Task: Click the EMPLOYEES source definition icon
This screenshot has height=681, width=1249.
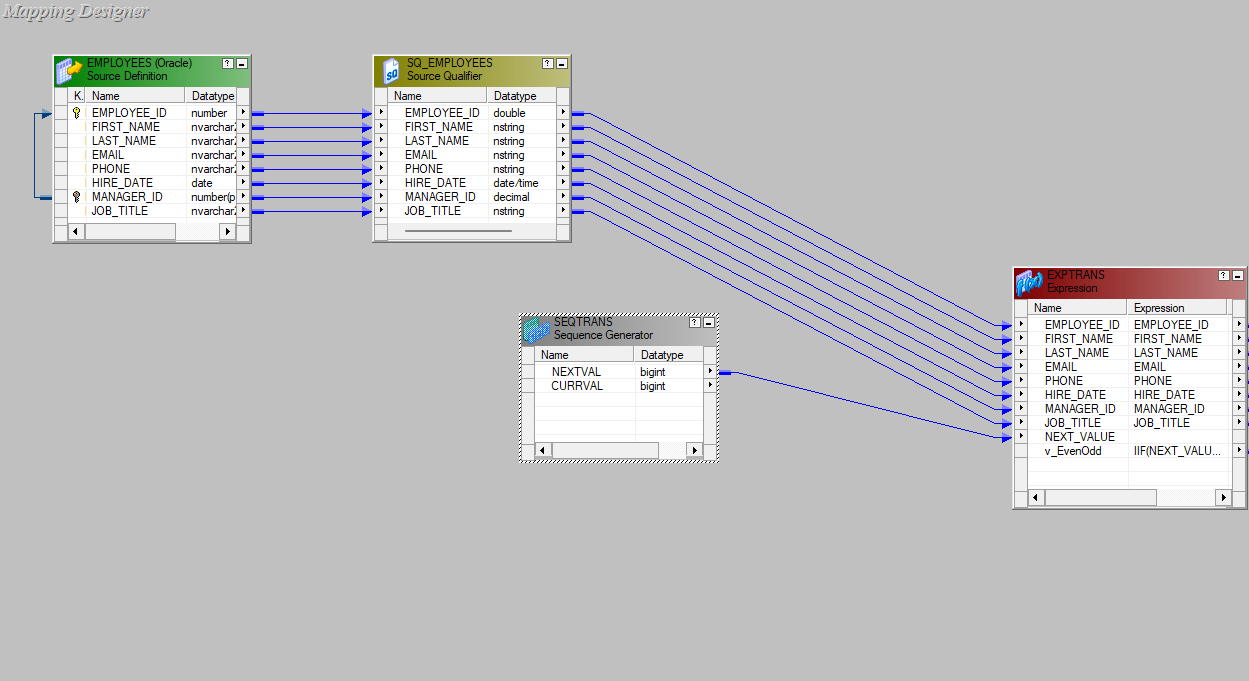Action: click(69, 71)
